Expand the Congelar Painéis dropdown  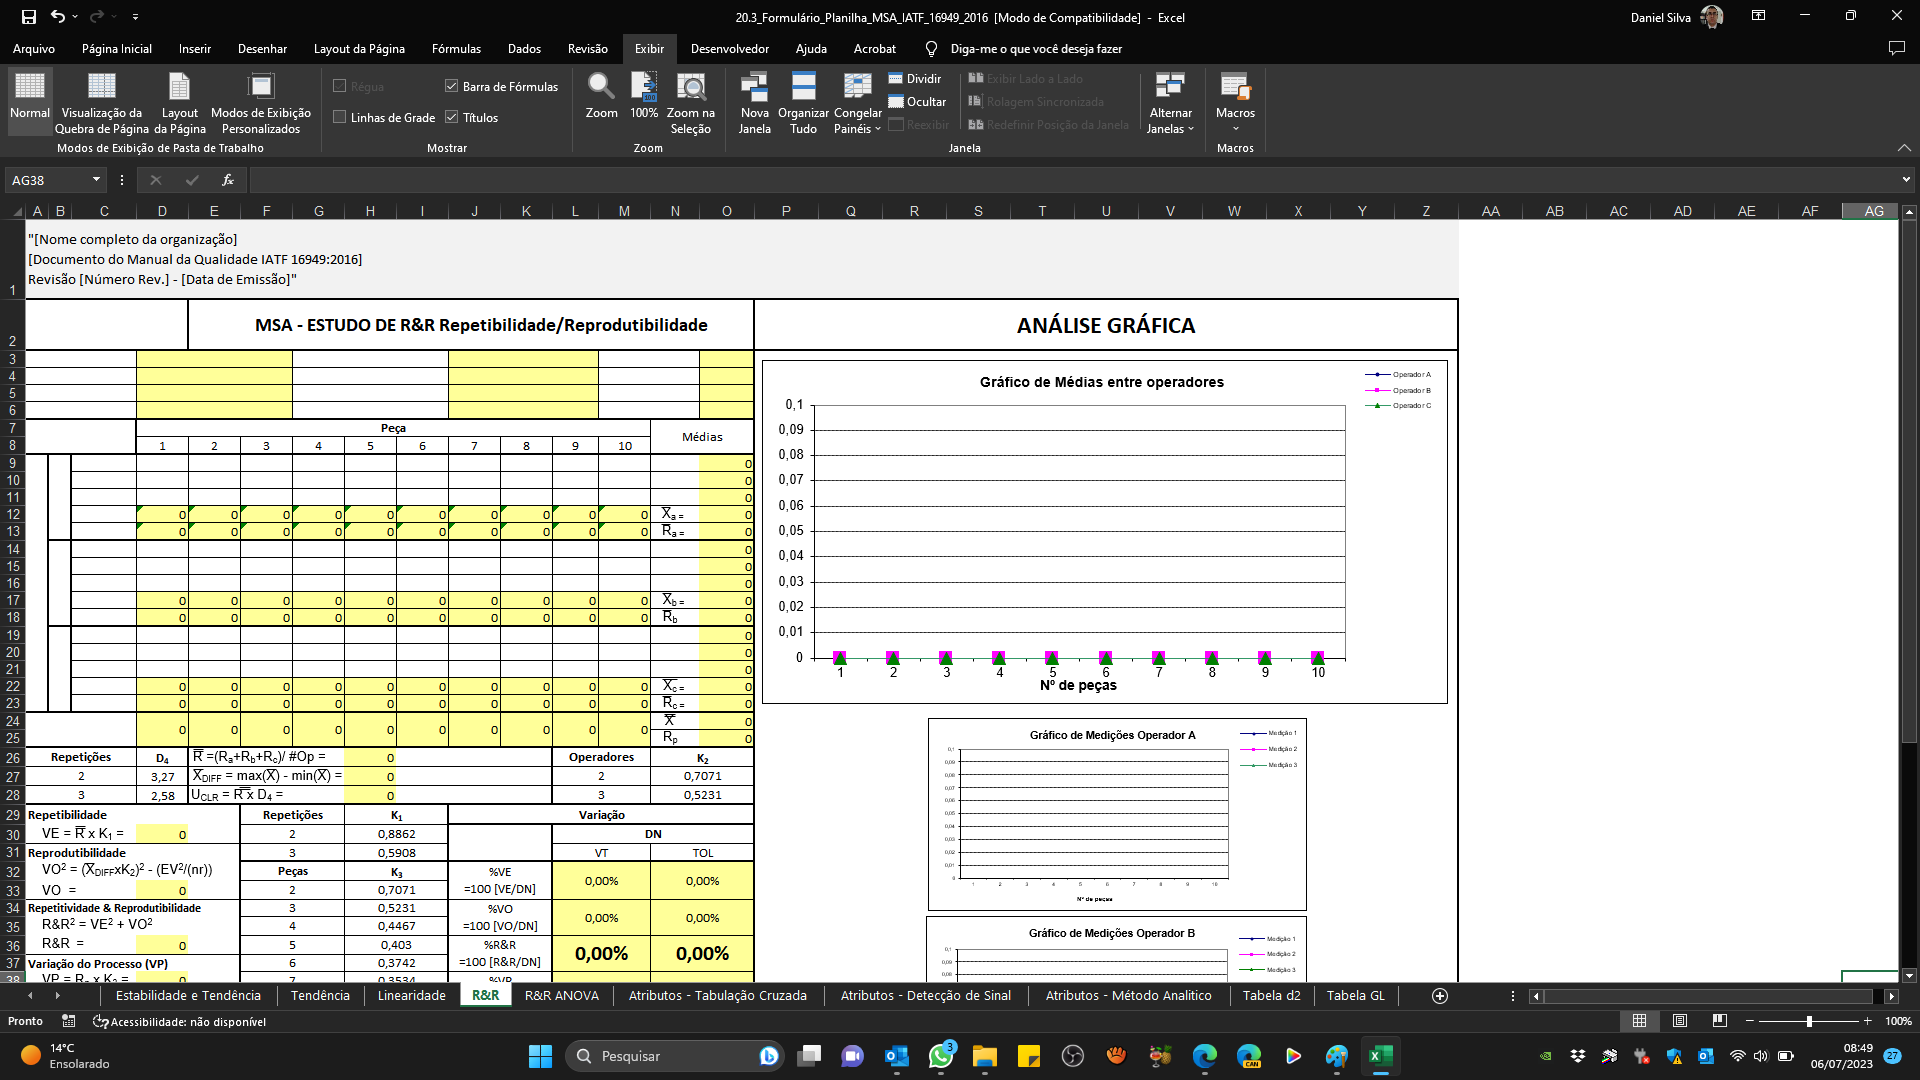pyautogui.click(x=857, y=100)
